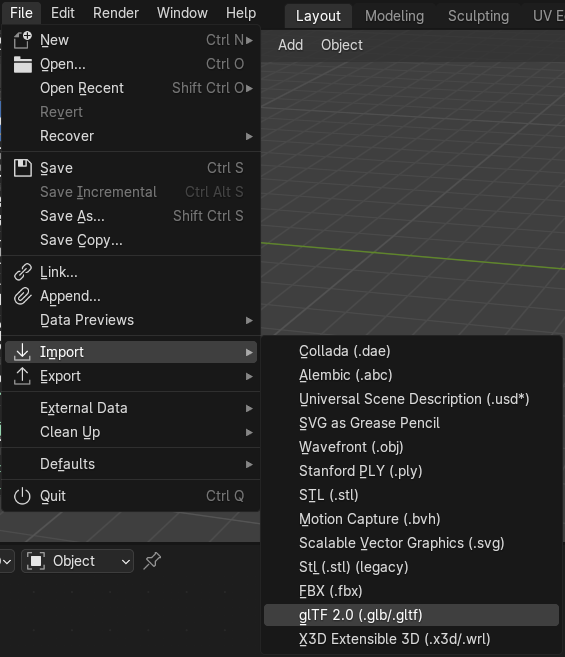Click the Link chain icon
This screenshot has height=657, width=565.
(x=23, y=272)
